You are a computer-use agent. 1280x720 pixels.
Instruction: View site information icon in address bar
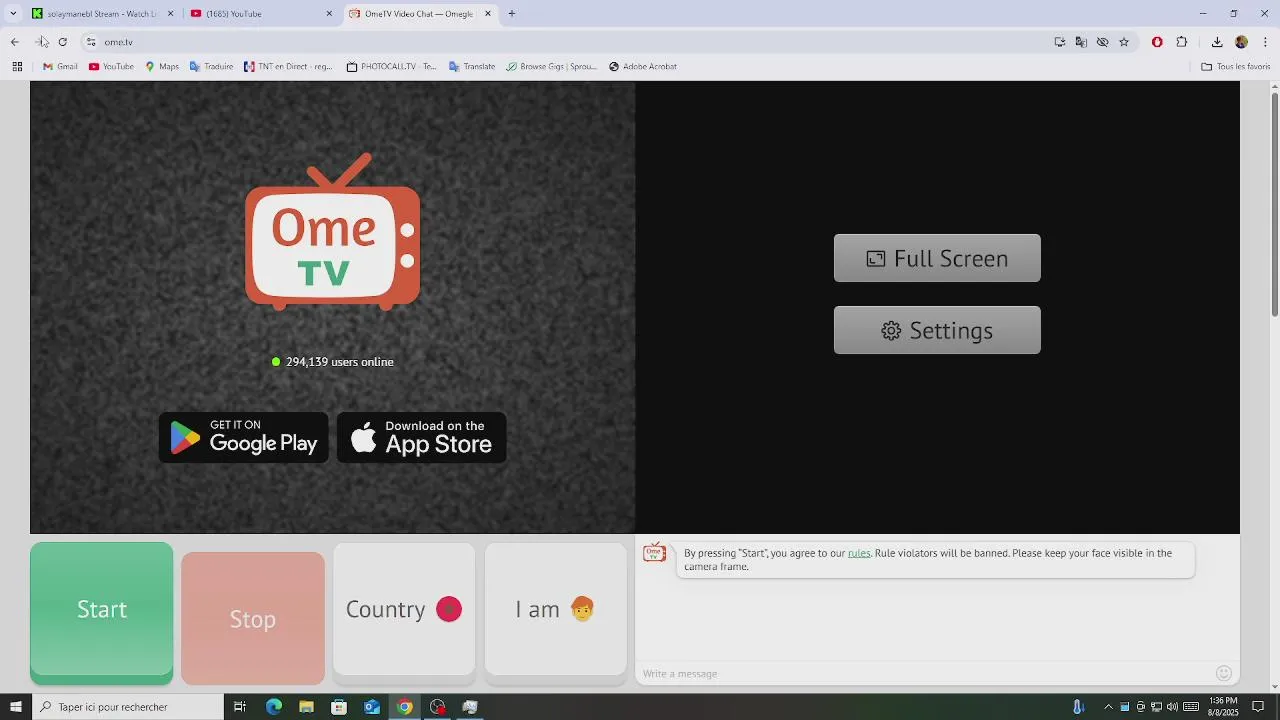(x=91, y=42)
